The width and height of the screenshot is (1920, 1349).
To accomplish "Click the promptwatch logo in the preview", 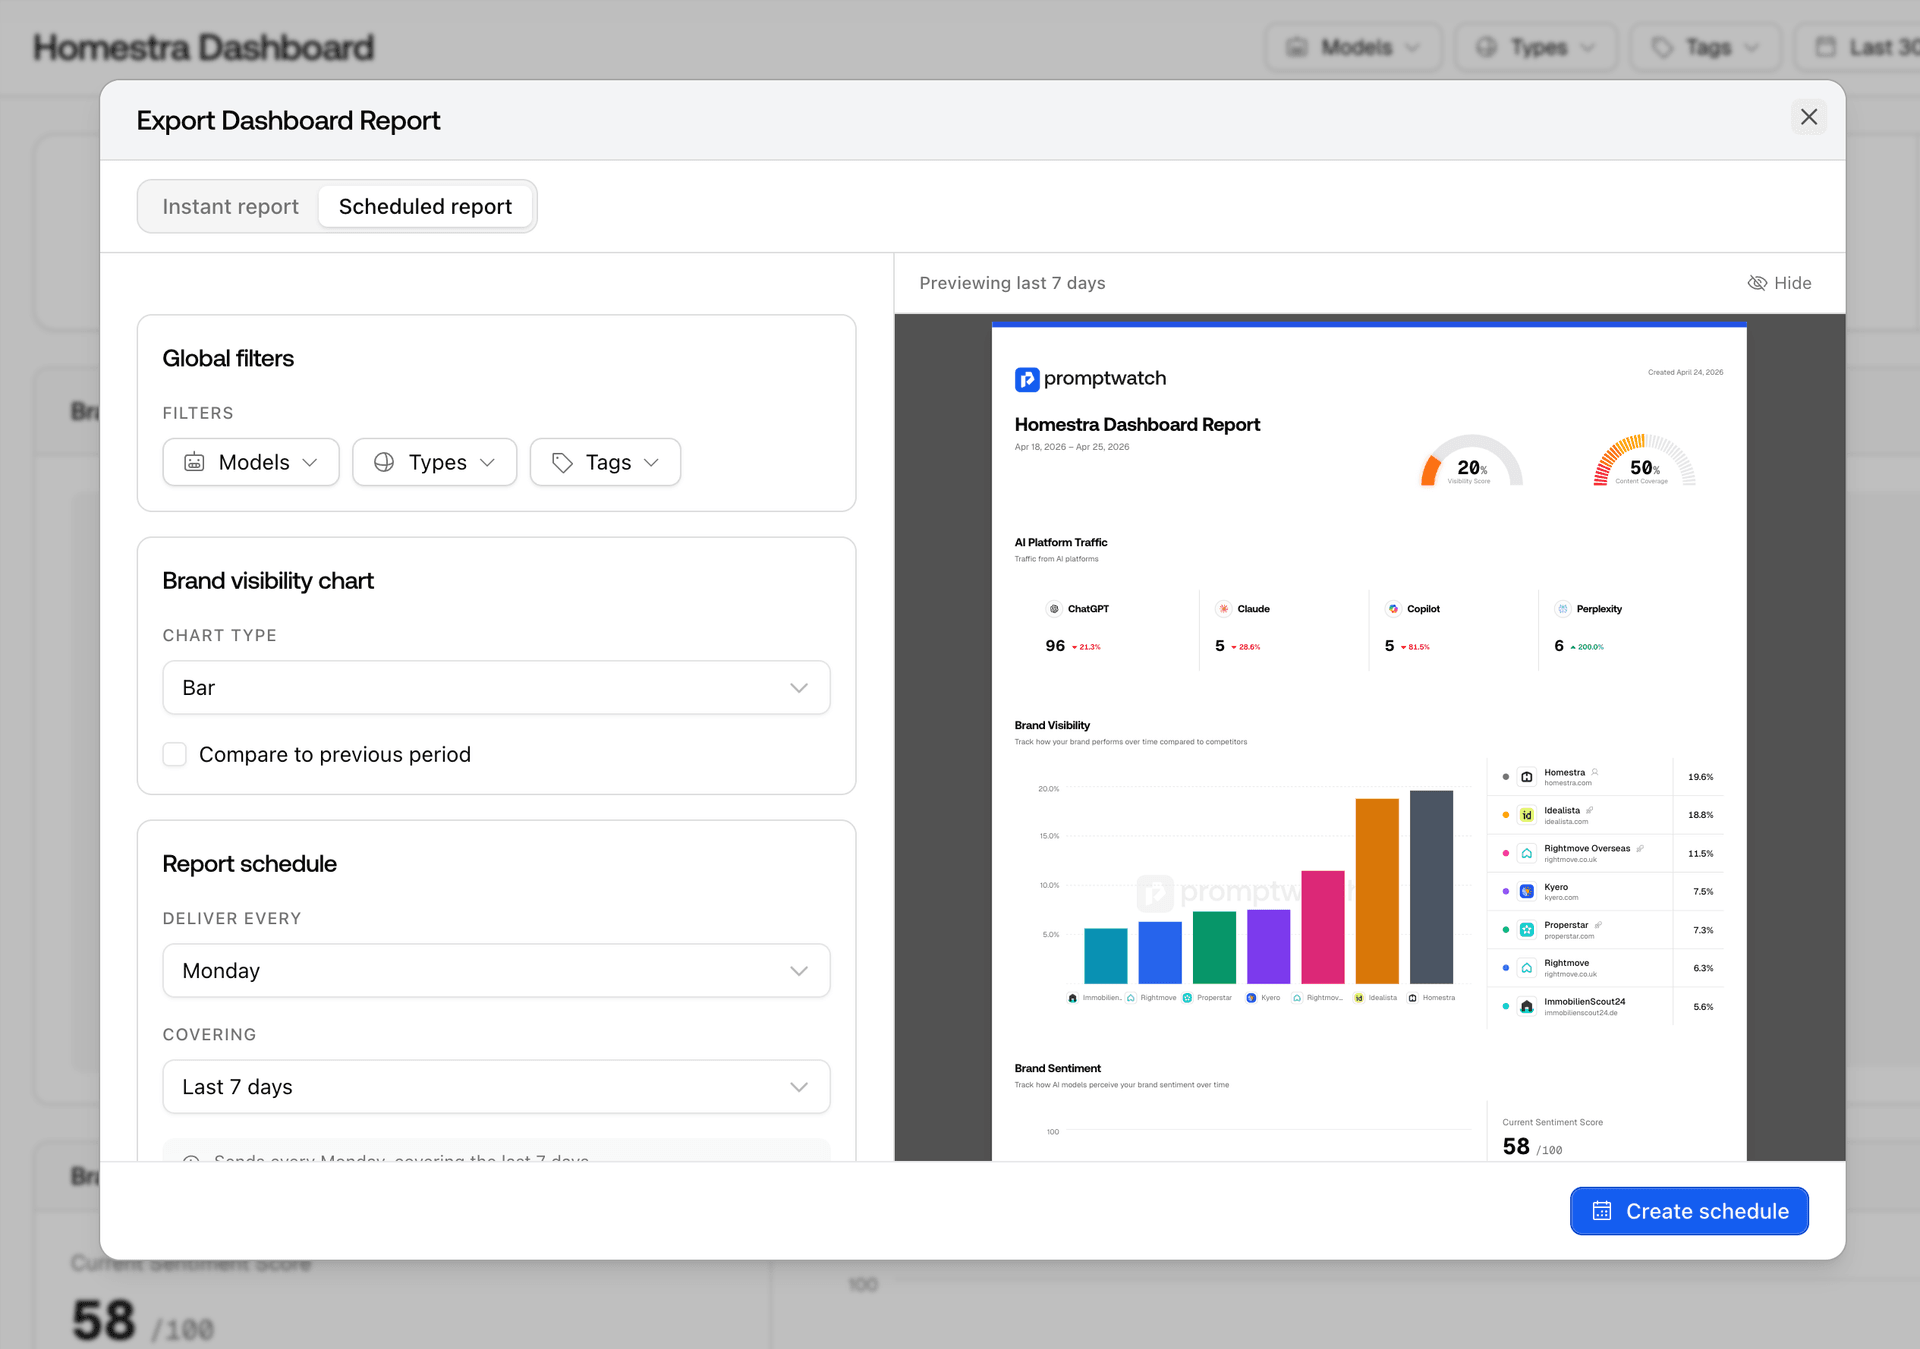I will pos(1090,379).
